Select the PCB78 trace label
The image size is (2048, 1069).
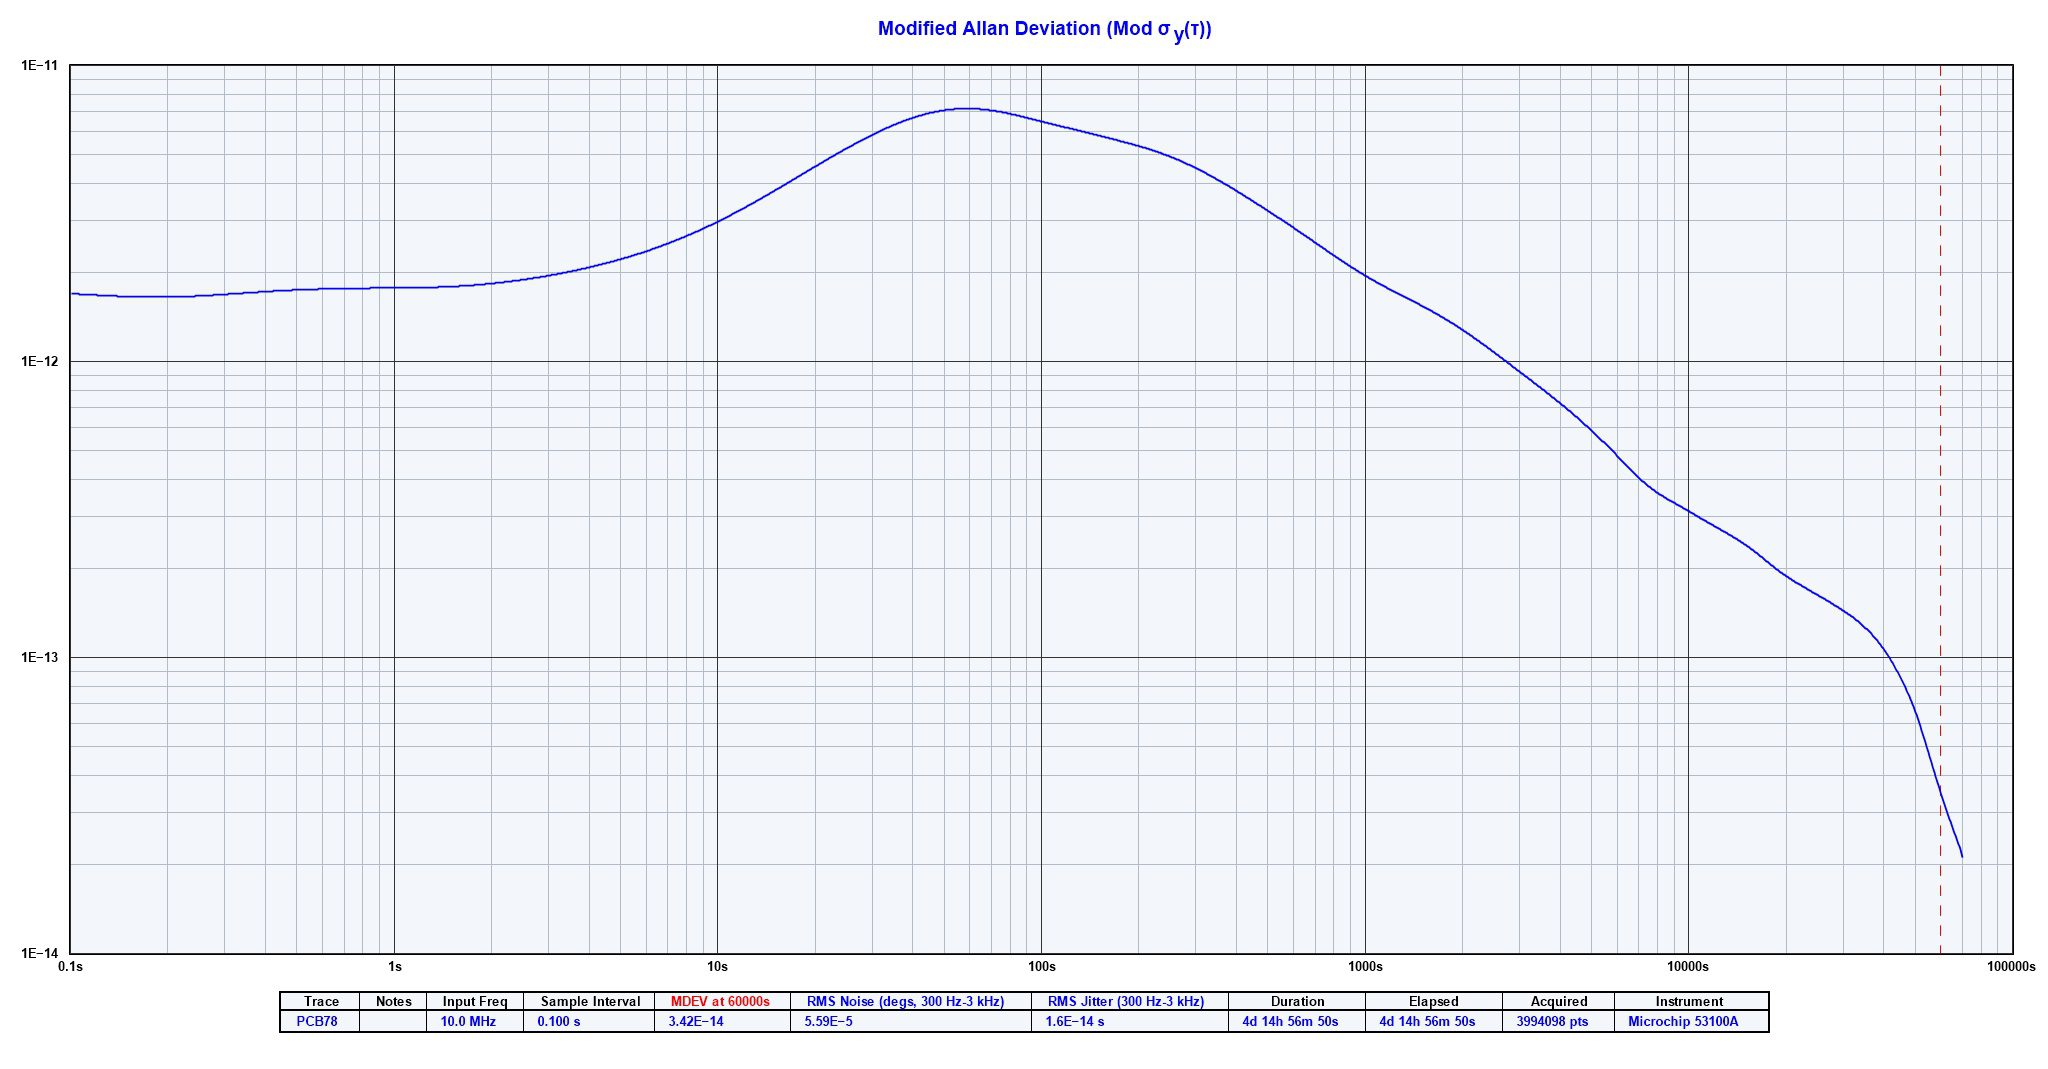(320, 1023)
